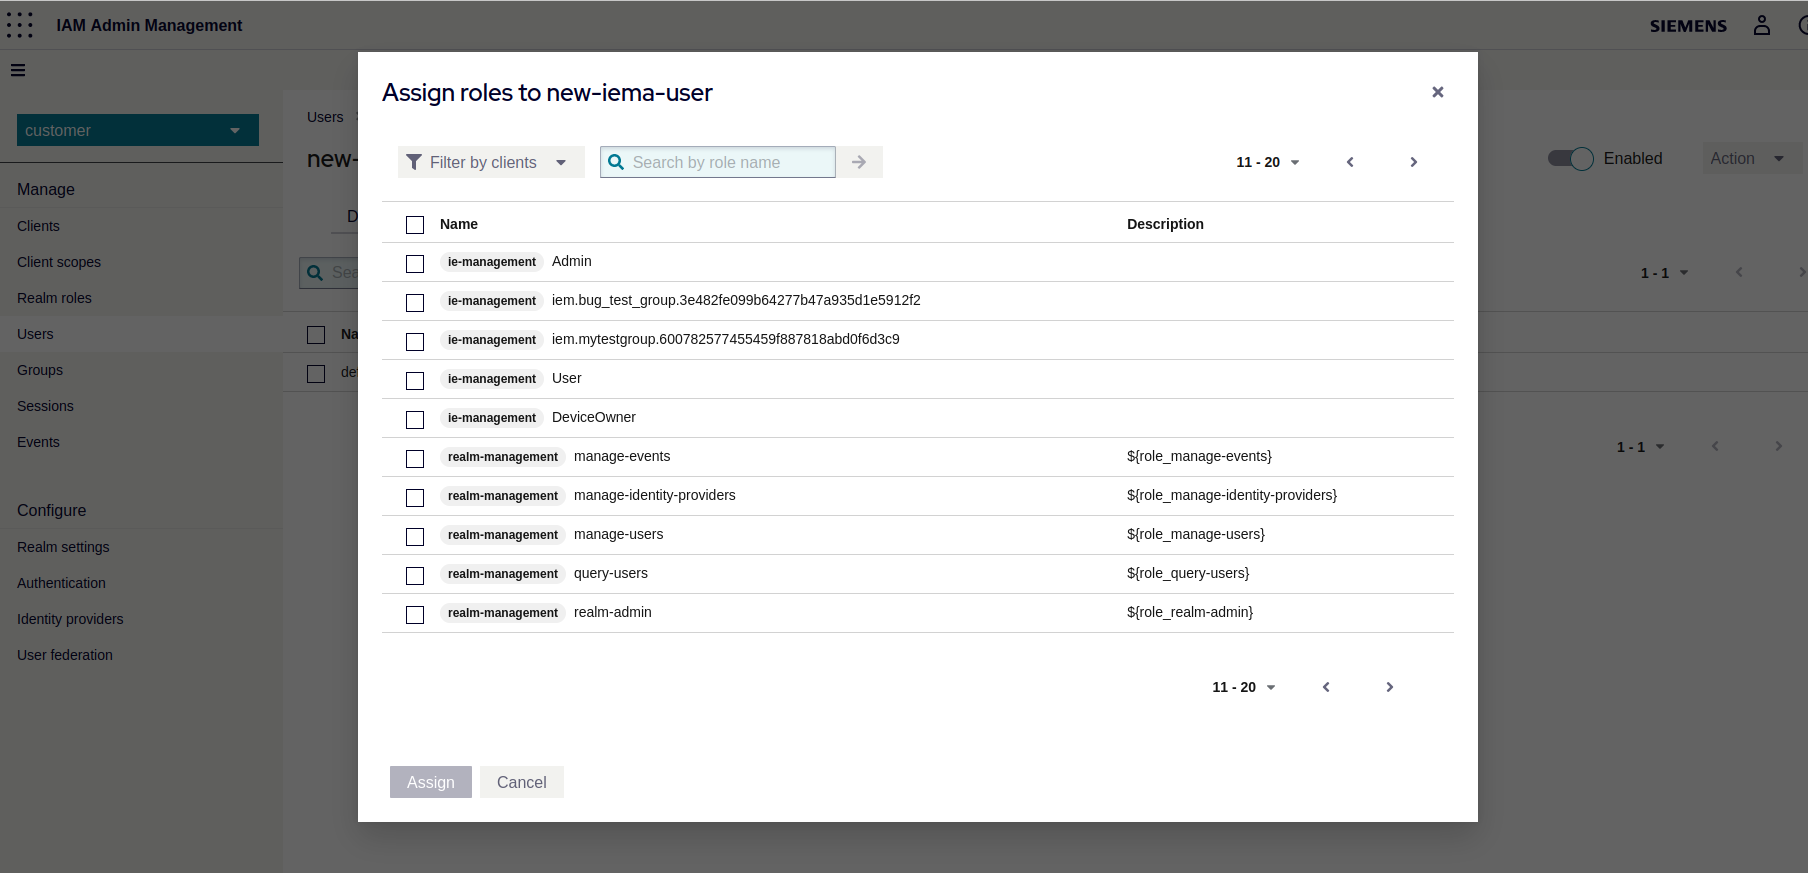Viewport: 1808px width, 873px height.
Task: Click the Cancel button
Action: [521, 782]
